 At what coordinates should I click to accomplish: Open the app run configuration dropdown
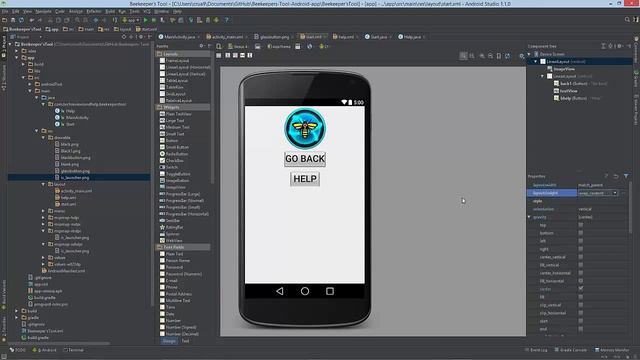pyautogui.click(x=131, y=20)
